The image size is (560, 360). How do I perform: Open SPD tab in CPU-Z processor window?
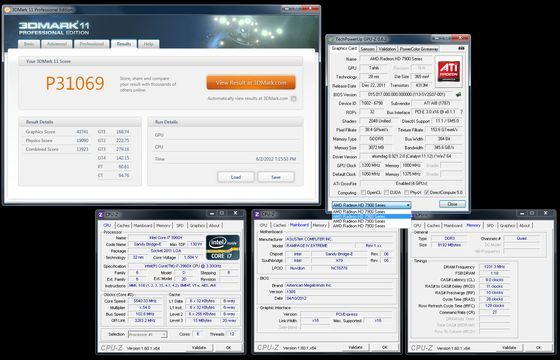tap(180, 225)
